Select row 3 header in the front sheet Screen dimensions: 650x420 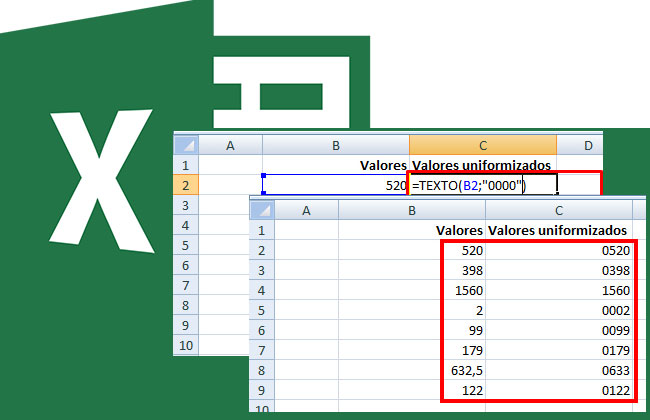pyautogui.click(x=262, y=270)
